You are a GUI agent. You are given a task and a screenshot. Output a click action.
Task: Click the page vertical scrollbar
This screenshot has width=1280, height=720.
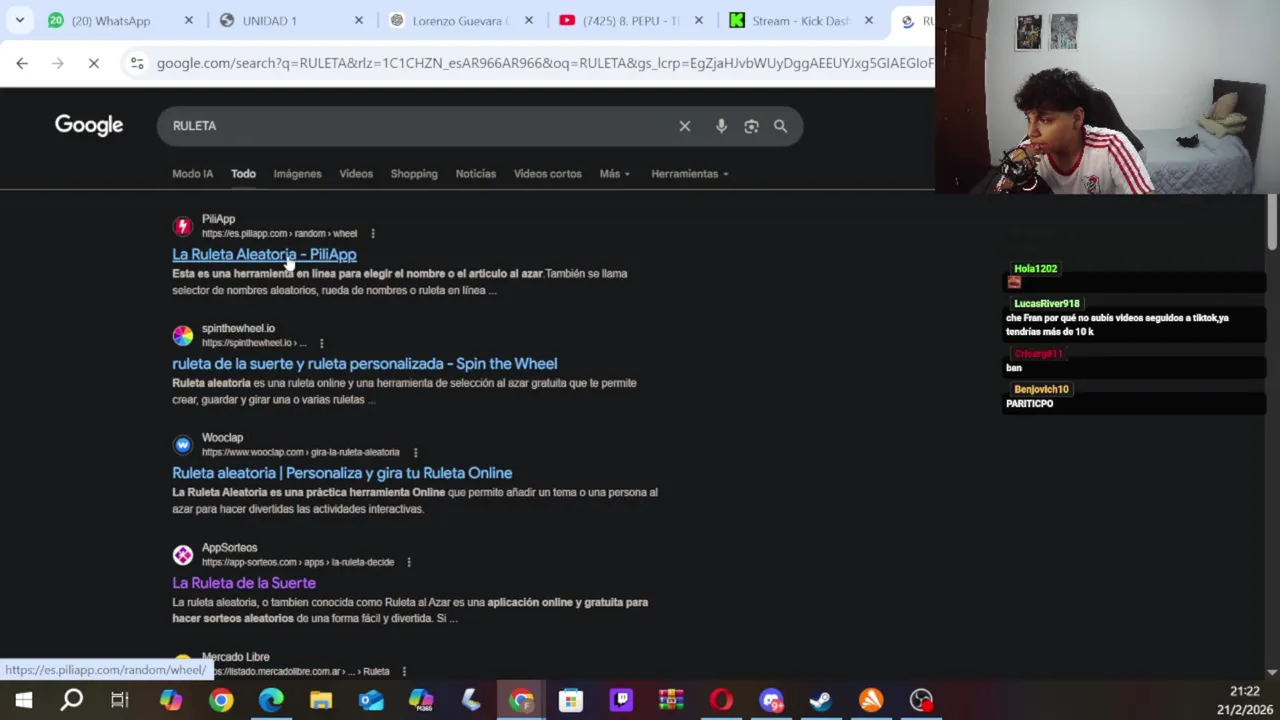[x=1272, y=222]
